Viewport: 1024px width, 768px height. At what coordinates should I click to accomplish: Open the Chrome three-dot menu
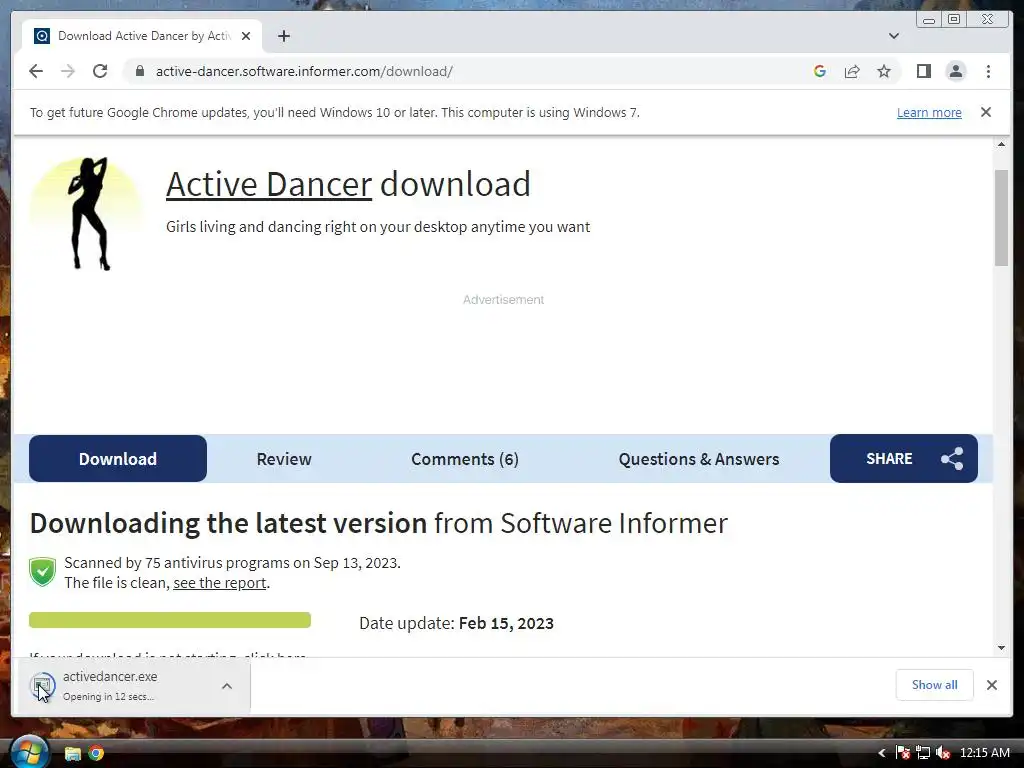[x=988, y=71]
